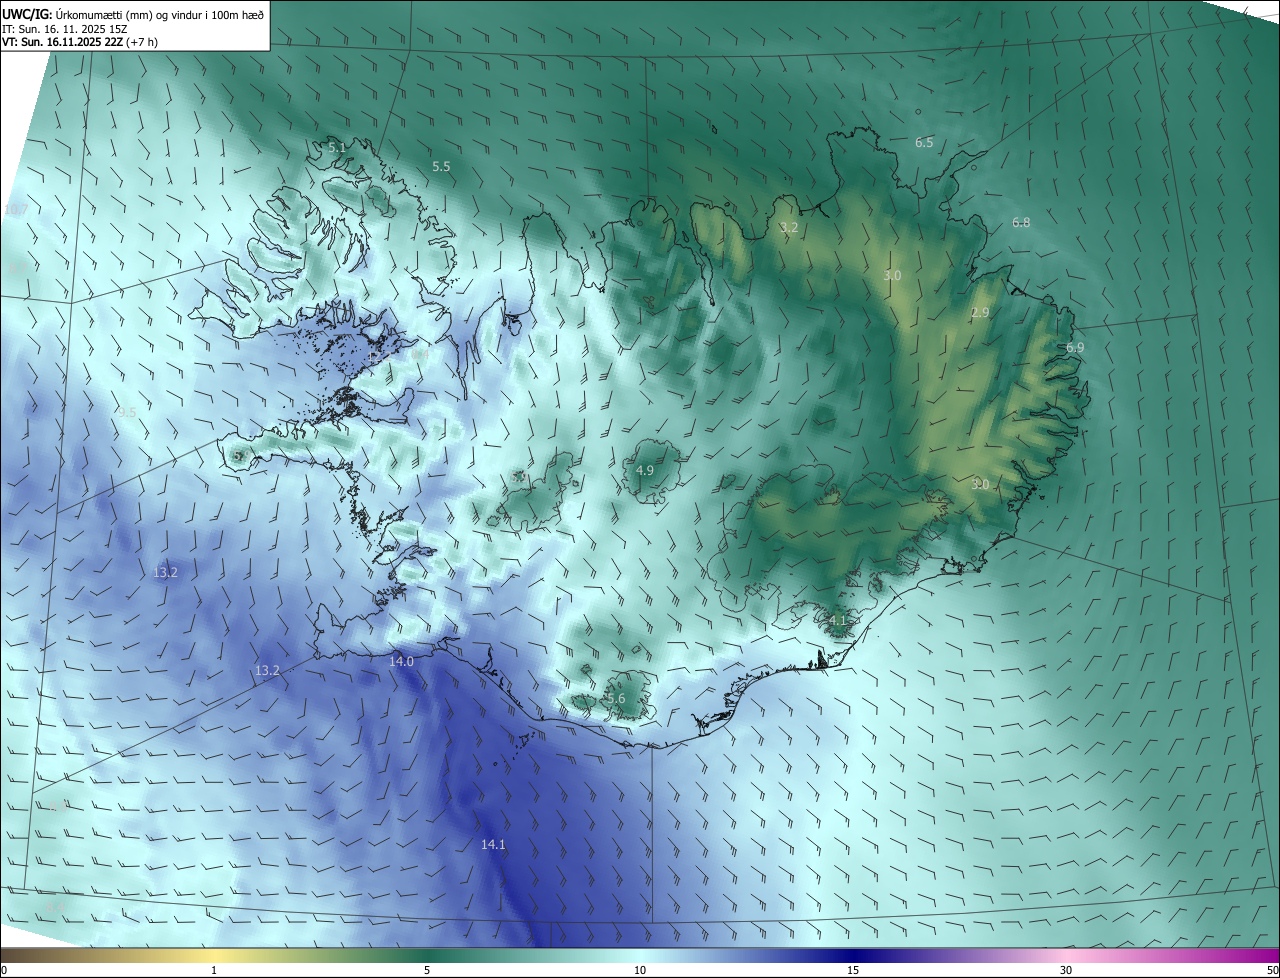Select the 2.9 value label
Screen dimensions: 1280x978
(x=980, y=313)
